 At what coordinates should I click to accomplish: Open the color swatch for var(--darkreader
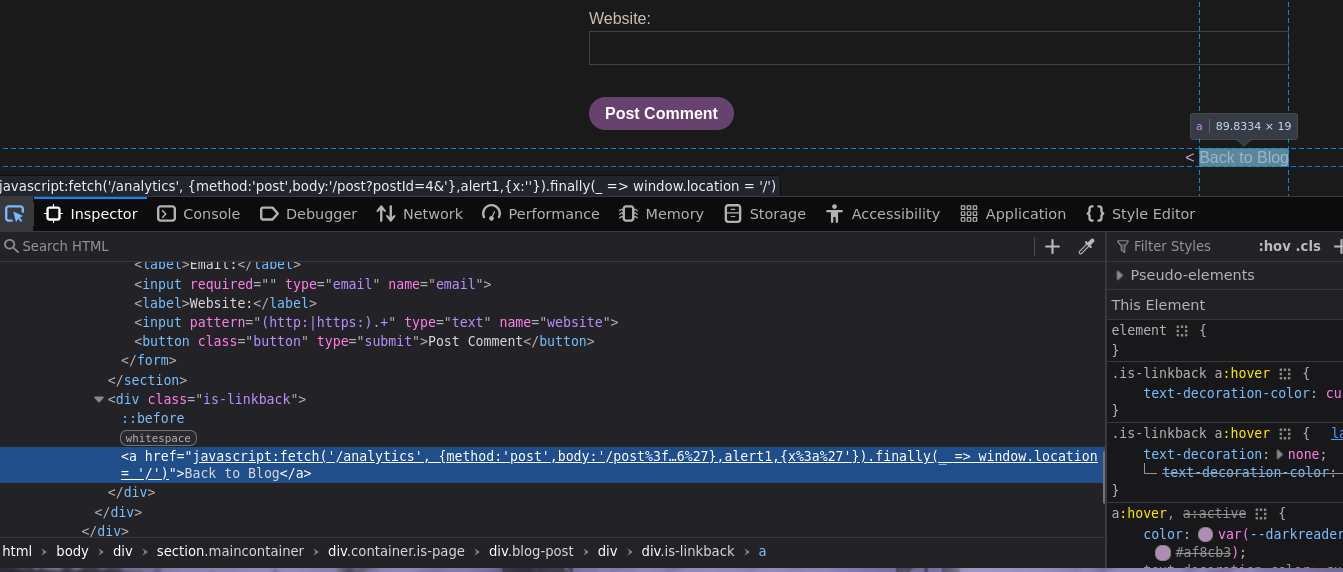(x=1205, y=534)
